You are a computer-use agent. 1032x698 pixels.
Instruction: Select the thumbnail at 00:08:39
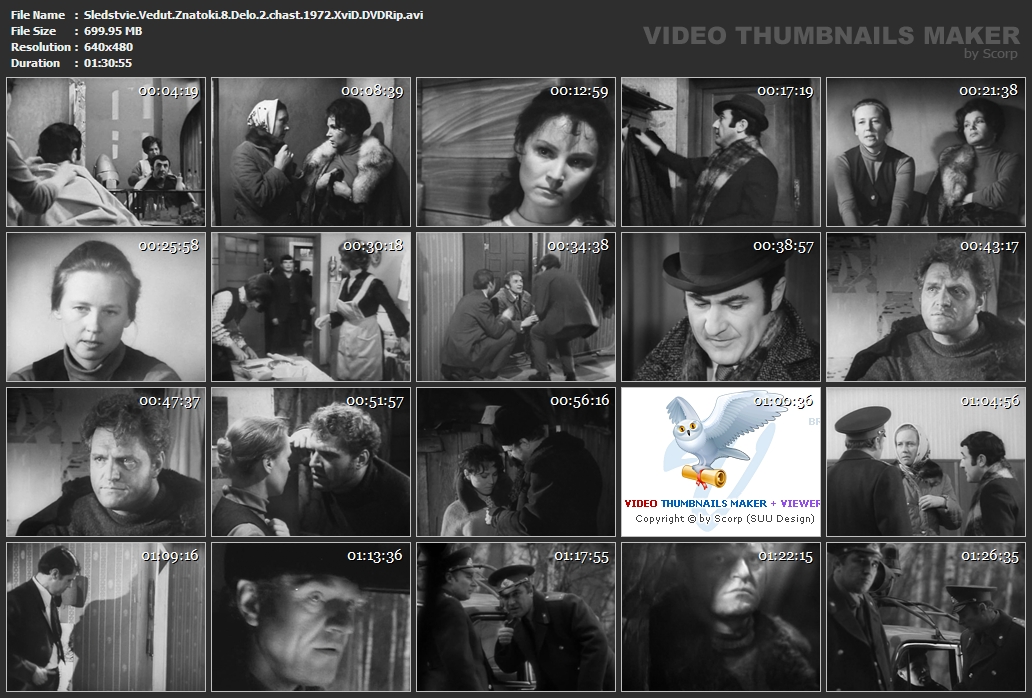pyautogui.click(x=311, y=152)
